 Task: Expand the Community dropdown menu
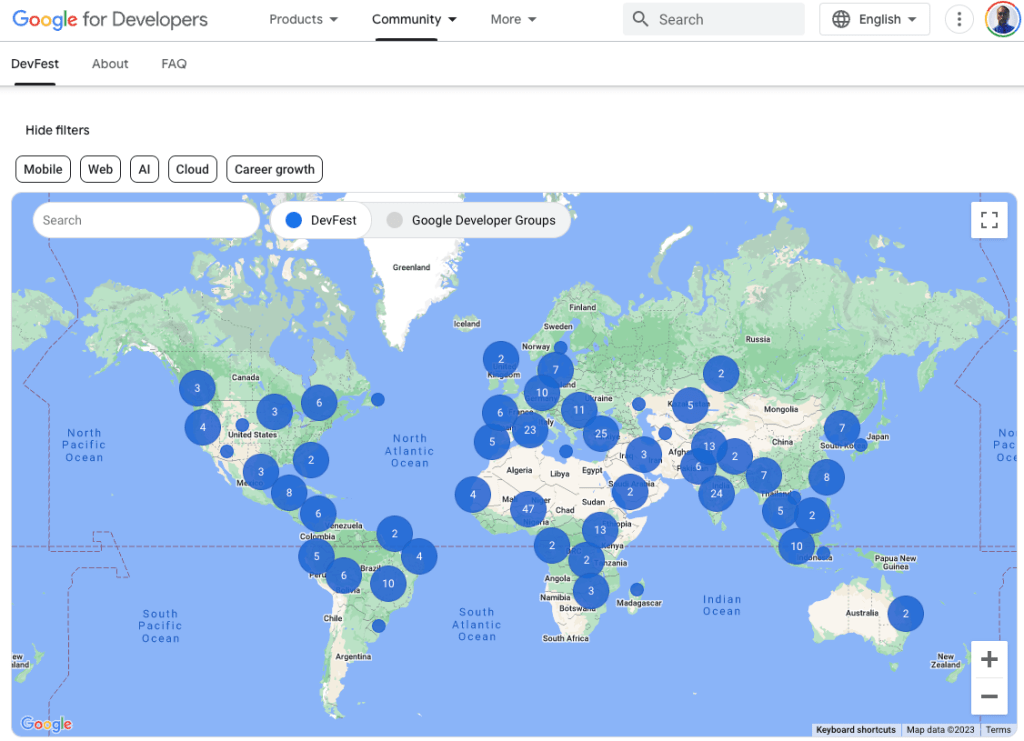pyautogui.click(x=414, y=20)
